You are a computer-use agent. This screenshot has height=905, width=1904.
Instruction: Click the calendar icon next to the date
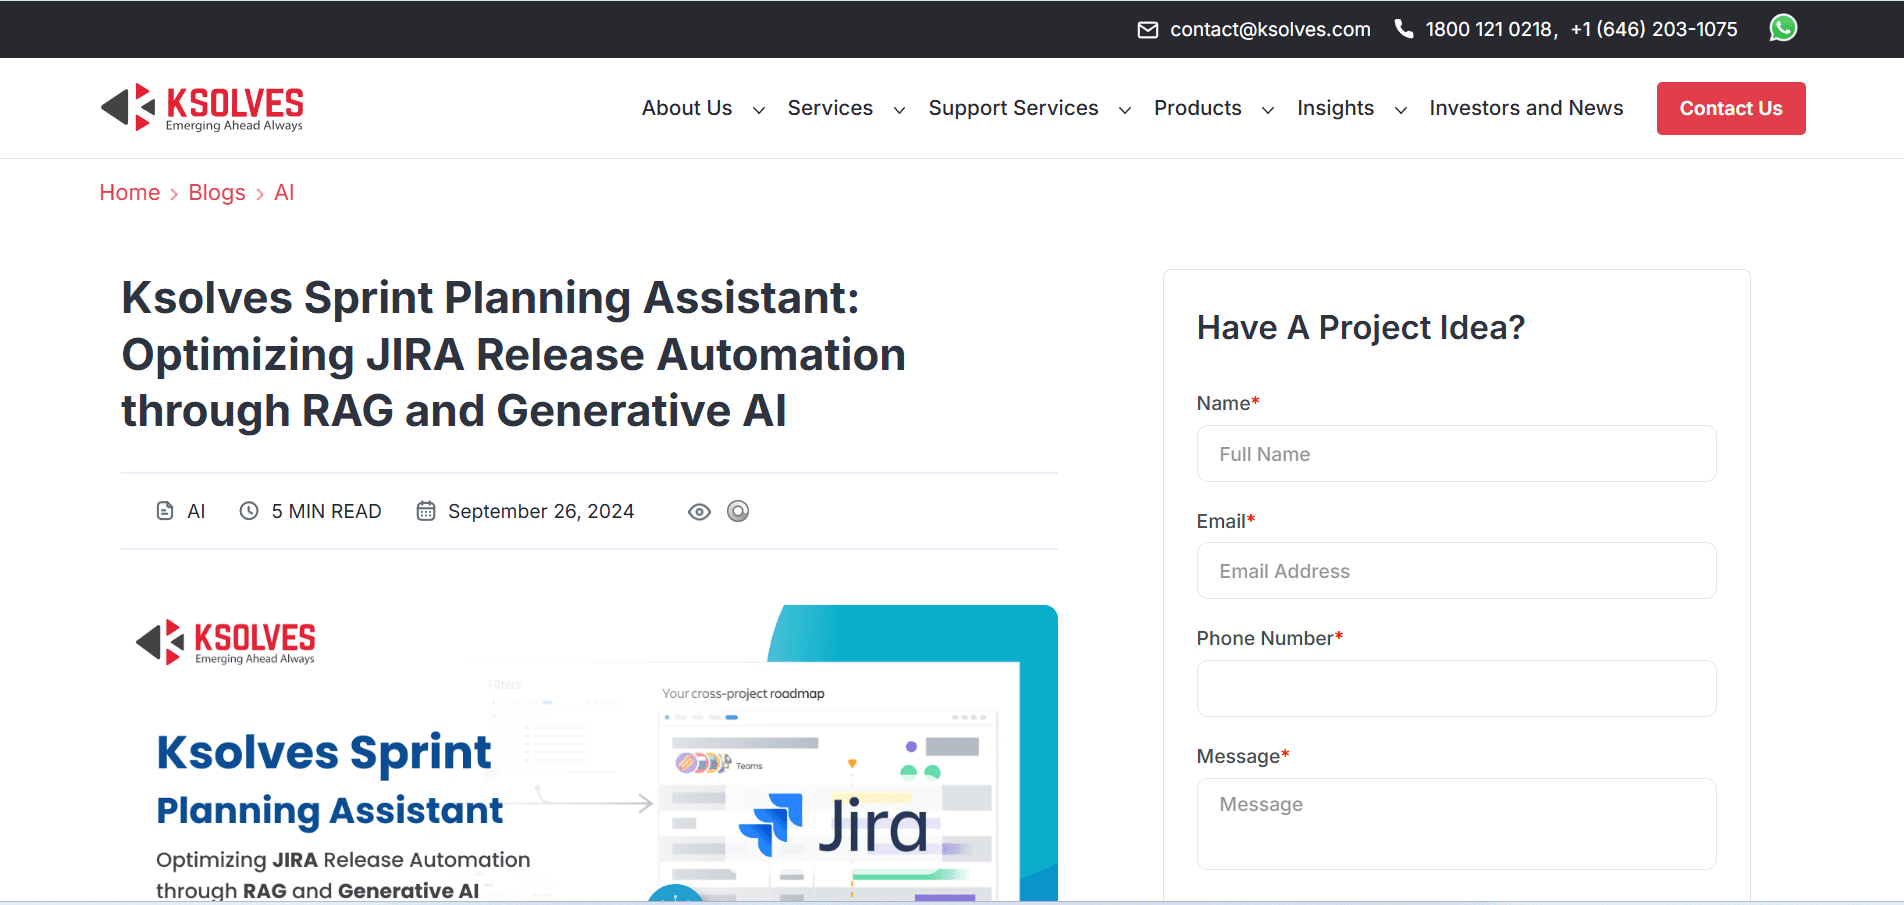pyautogui.click(x=426, y=510)
